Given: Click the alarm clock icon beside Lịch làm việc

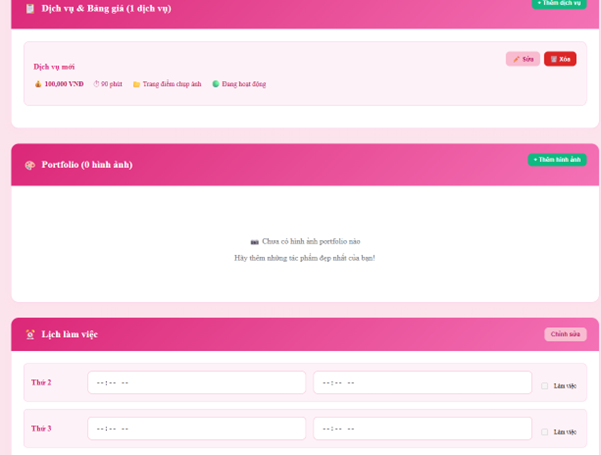Looking at the screenshot, I should 30,334.
